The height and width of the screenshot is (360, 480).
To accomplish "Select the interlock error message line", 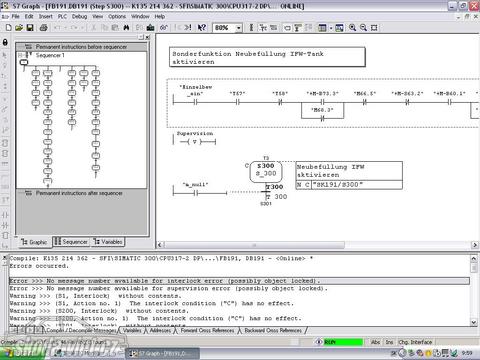I will click(239, 281).
